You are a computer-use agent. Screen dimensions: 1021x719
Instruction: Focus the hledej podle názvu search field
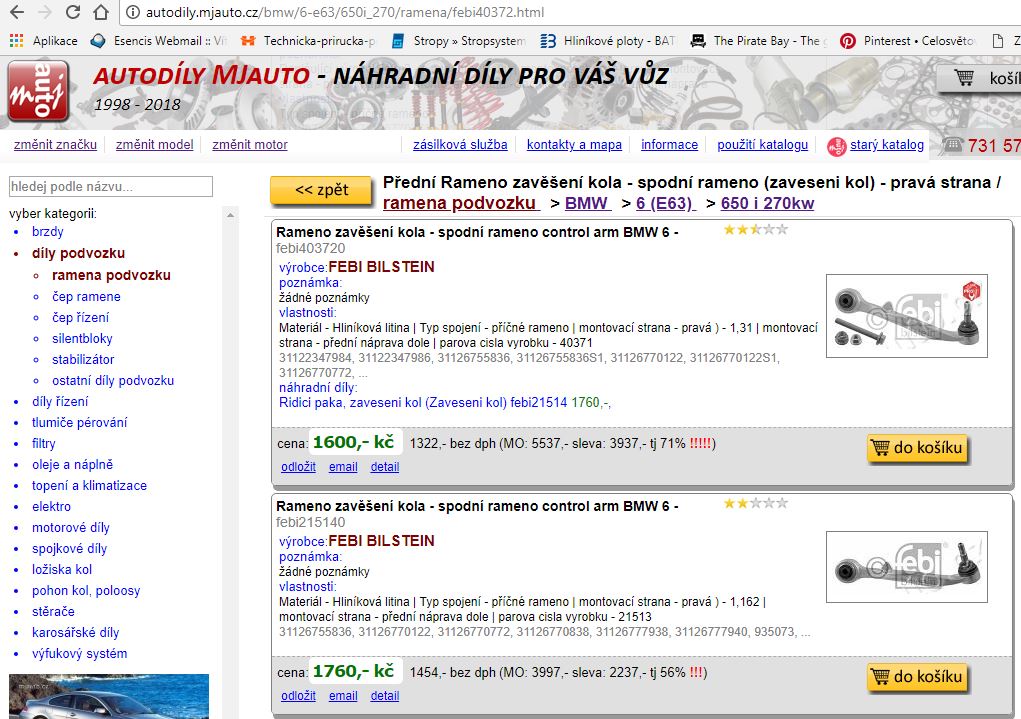(x=111, y=186)
